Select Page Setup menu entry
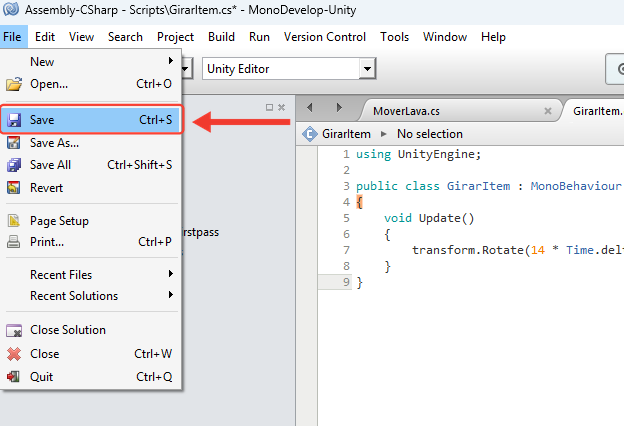Screen dimensions: 624x426 pos(91,221)
